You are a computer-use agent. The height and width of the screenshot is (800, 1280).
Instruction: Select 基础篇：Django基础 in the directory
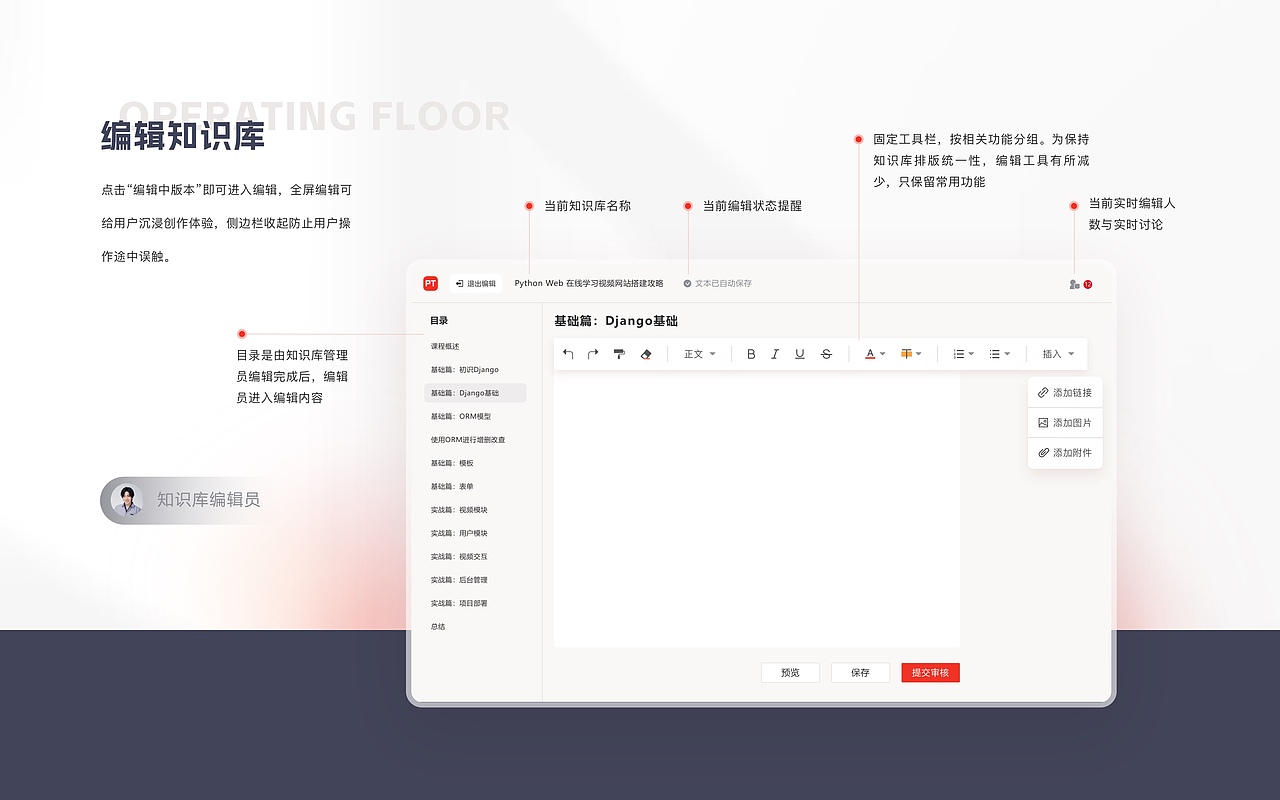[x=475, y=393]
